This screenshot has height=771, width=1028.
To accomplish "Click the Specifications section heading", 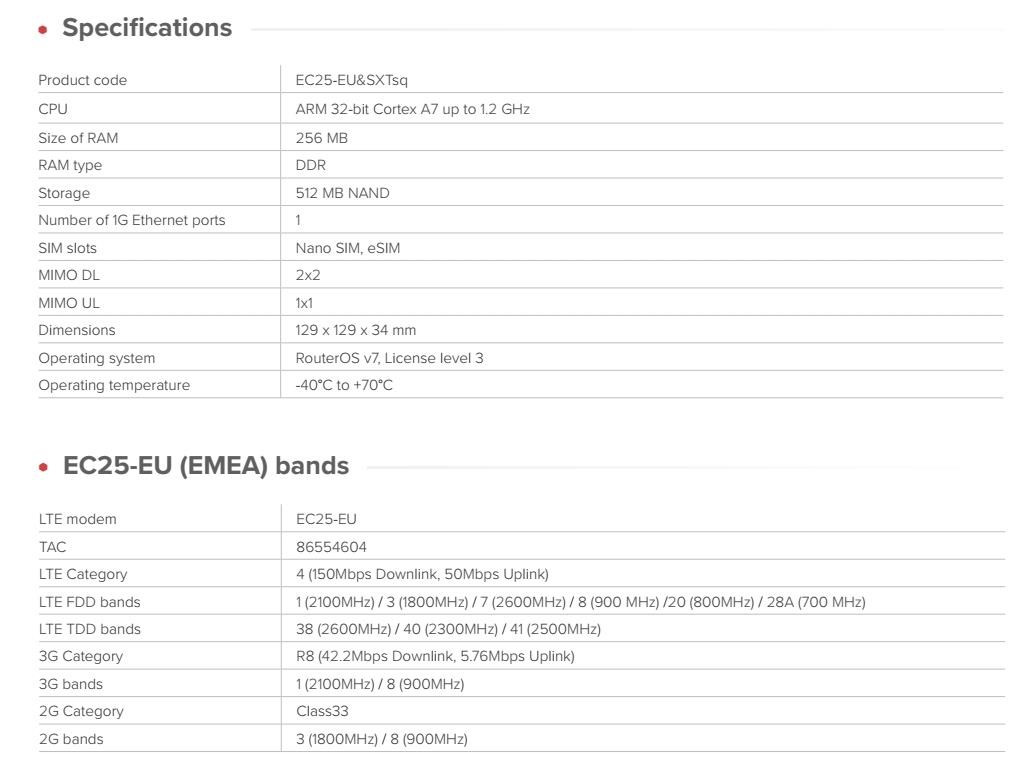I will pos(146,28).
